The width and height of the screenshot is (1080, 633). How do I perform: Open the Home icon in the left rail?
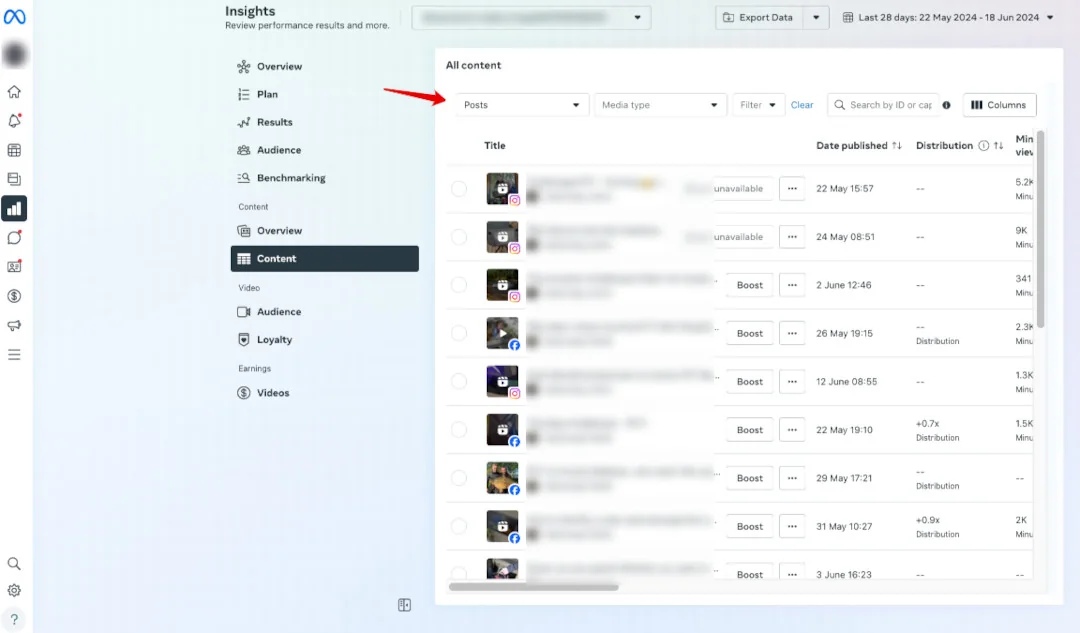point(14,92)
